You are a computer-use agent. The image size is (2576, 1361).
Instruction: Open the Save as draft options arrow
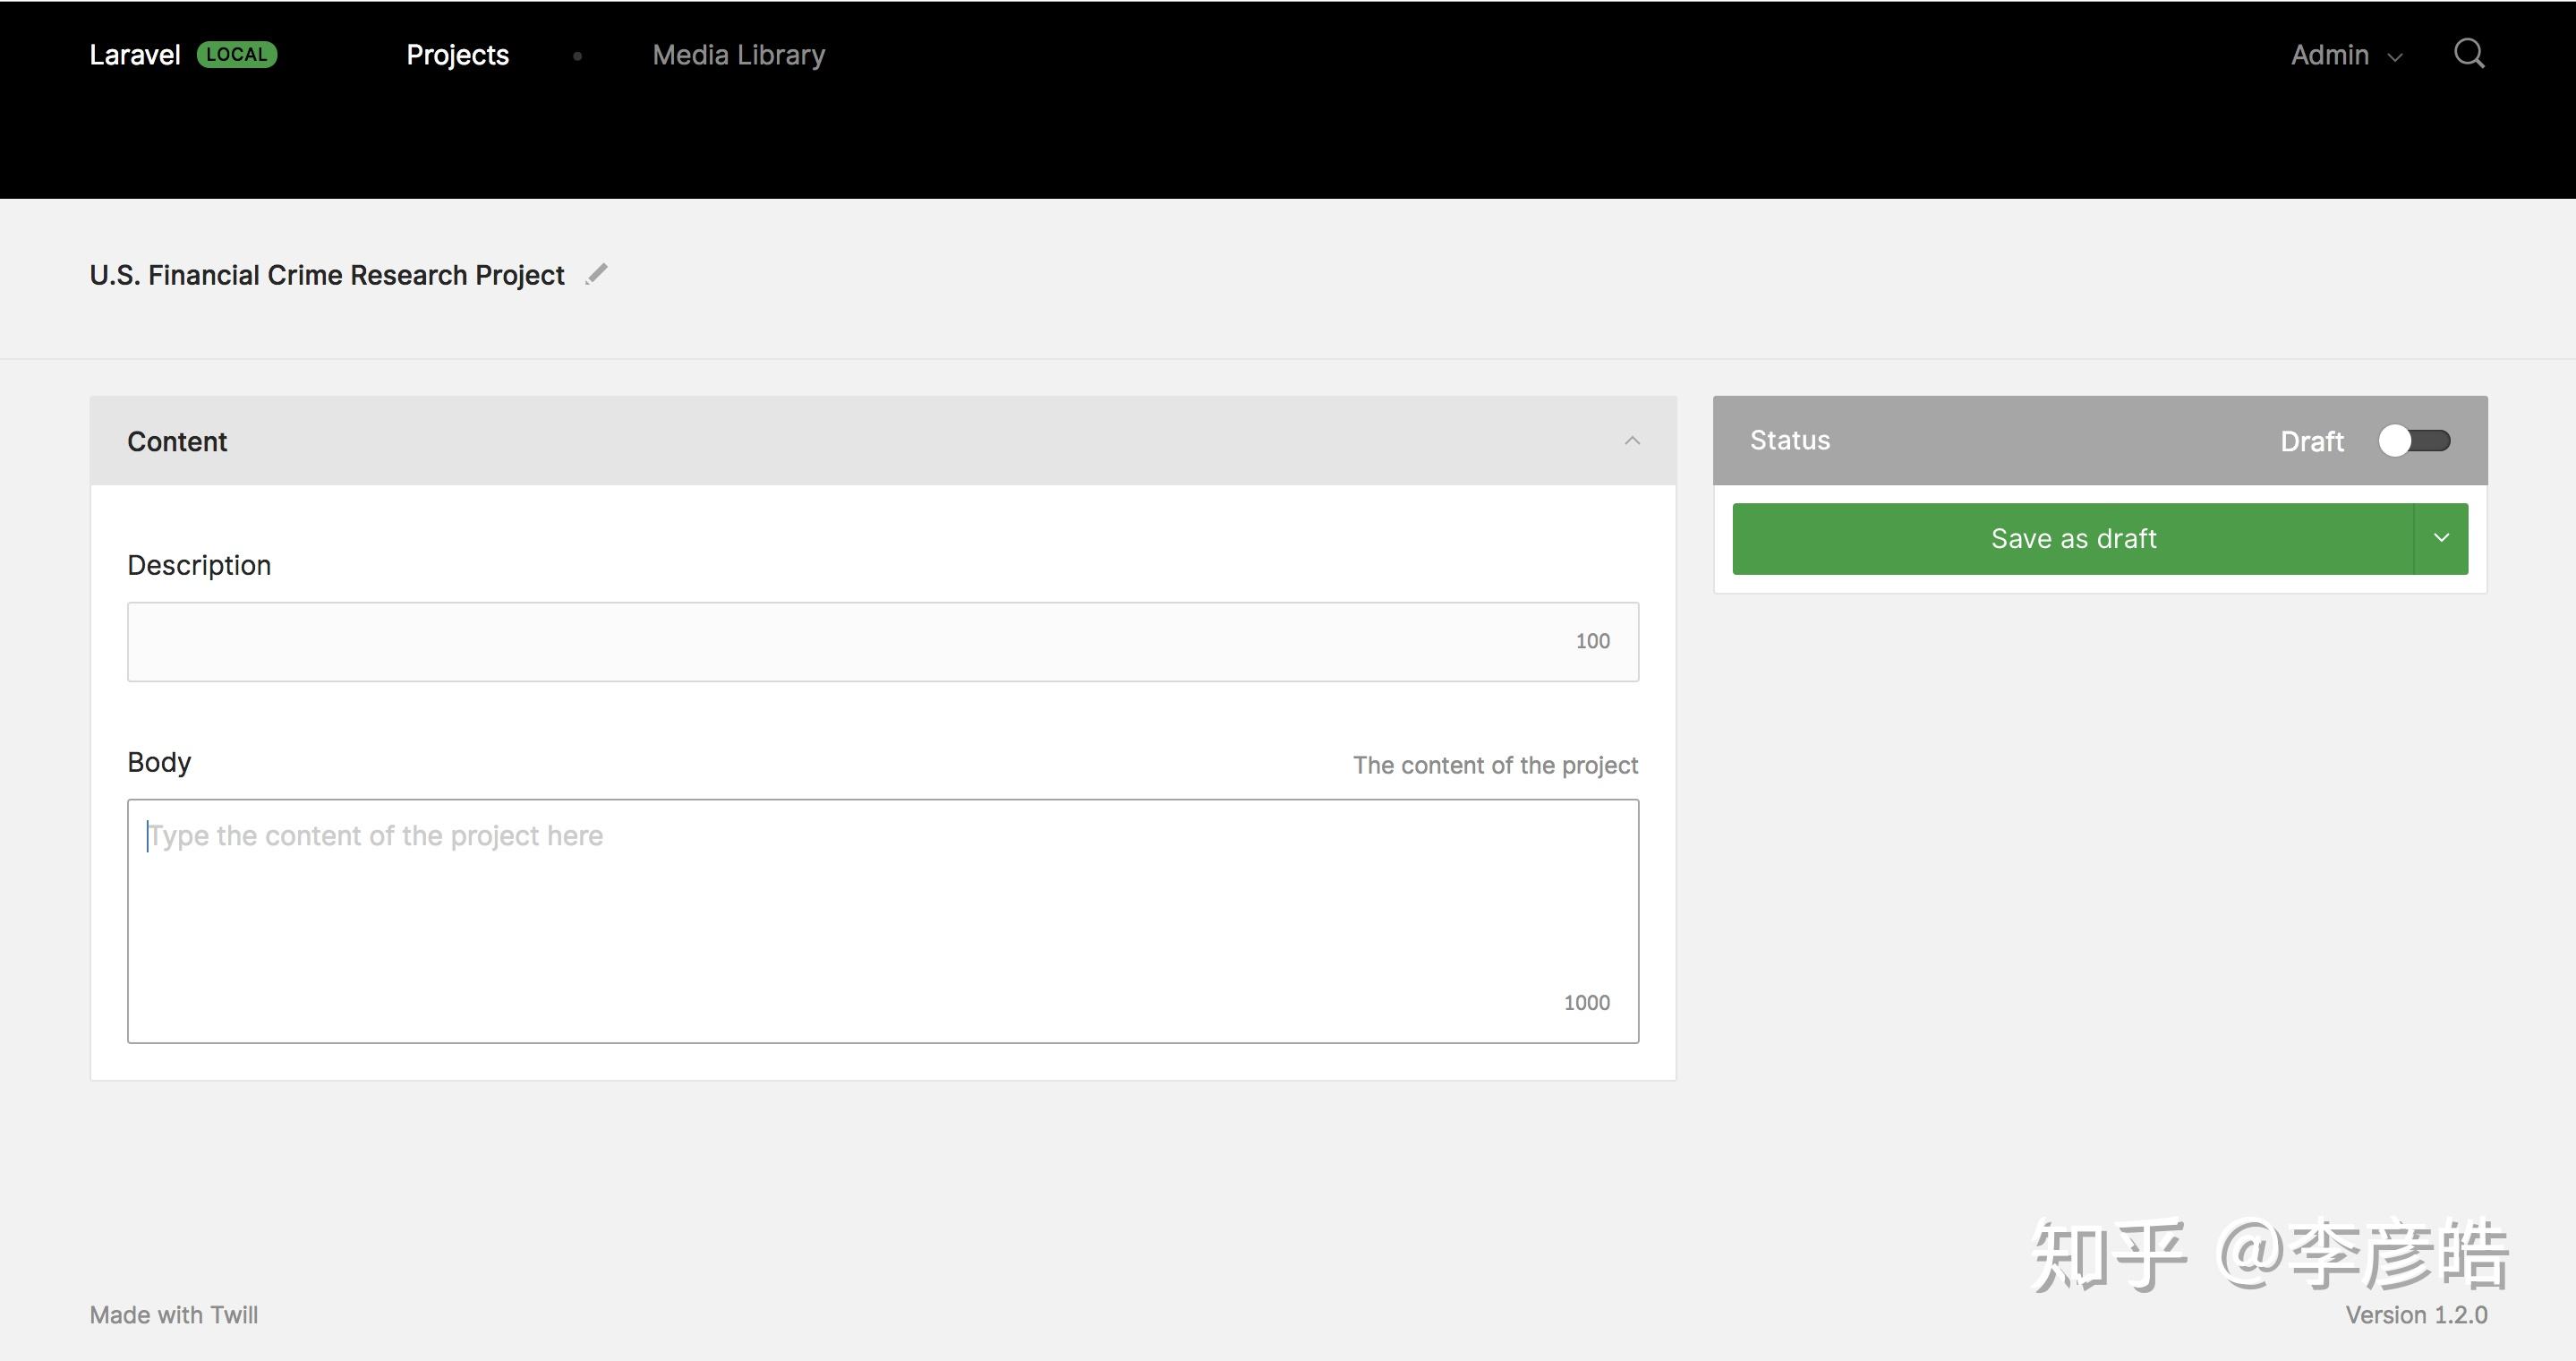click(x=2441, y=538)
